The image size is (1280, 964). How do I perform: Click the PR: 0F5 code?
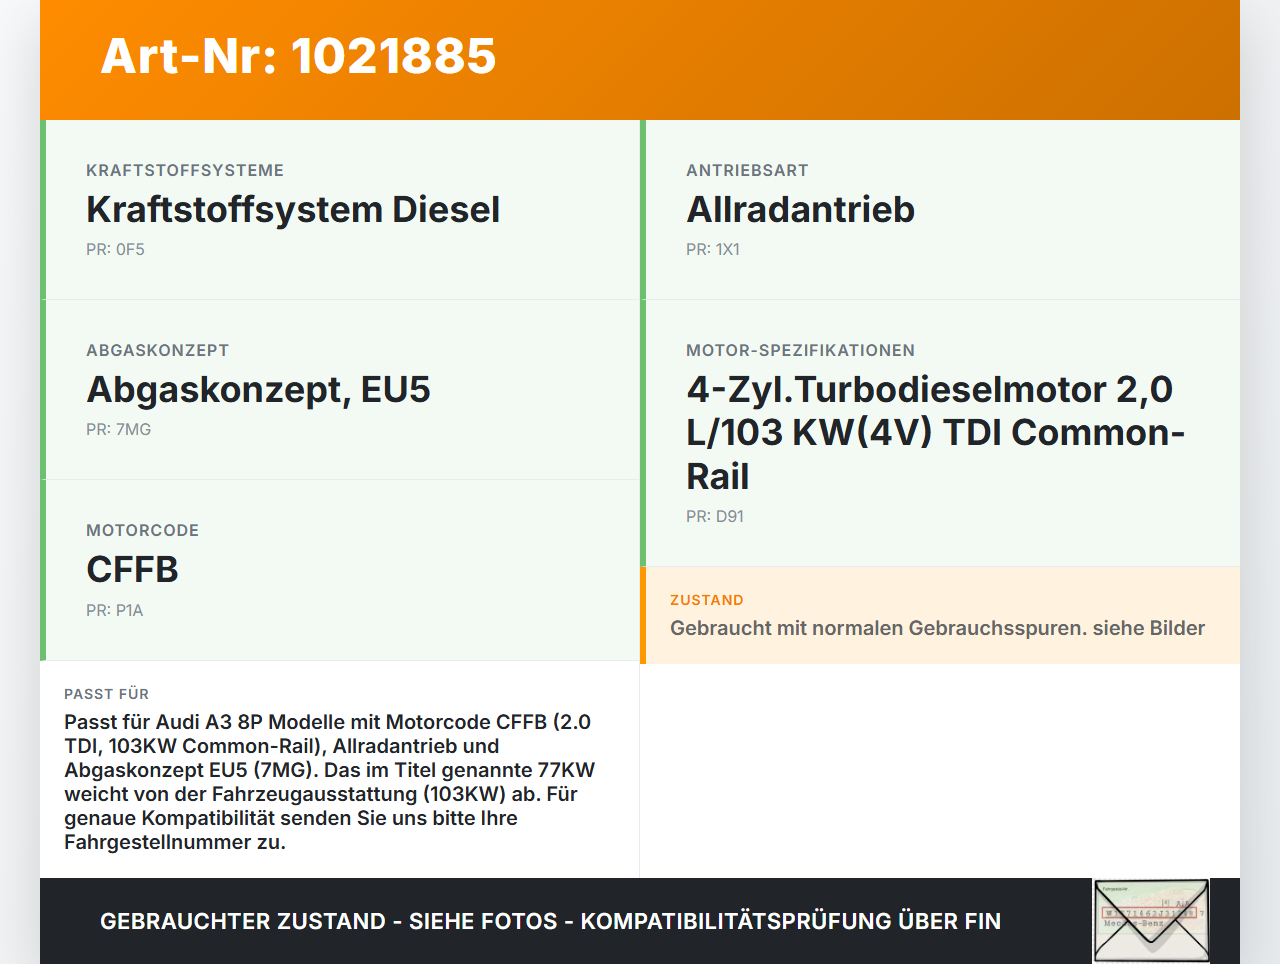(x=115, y=248)
